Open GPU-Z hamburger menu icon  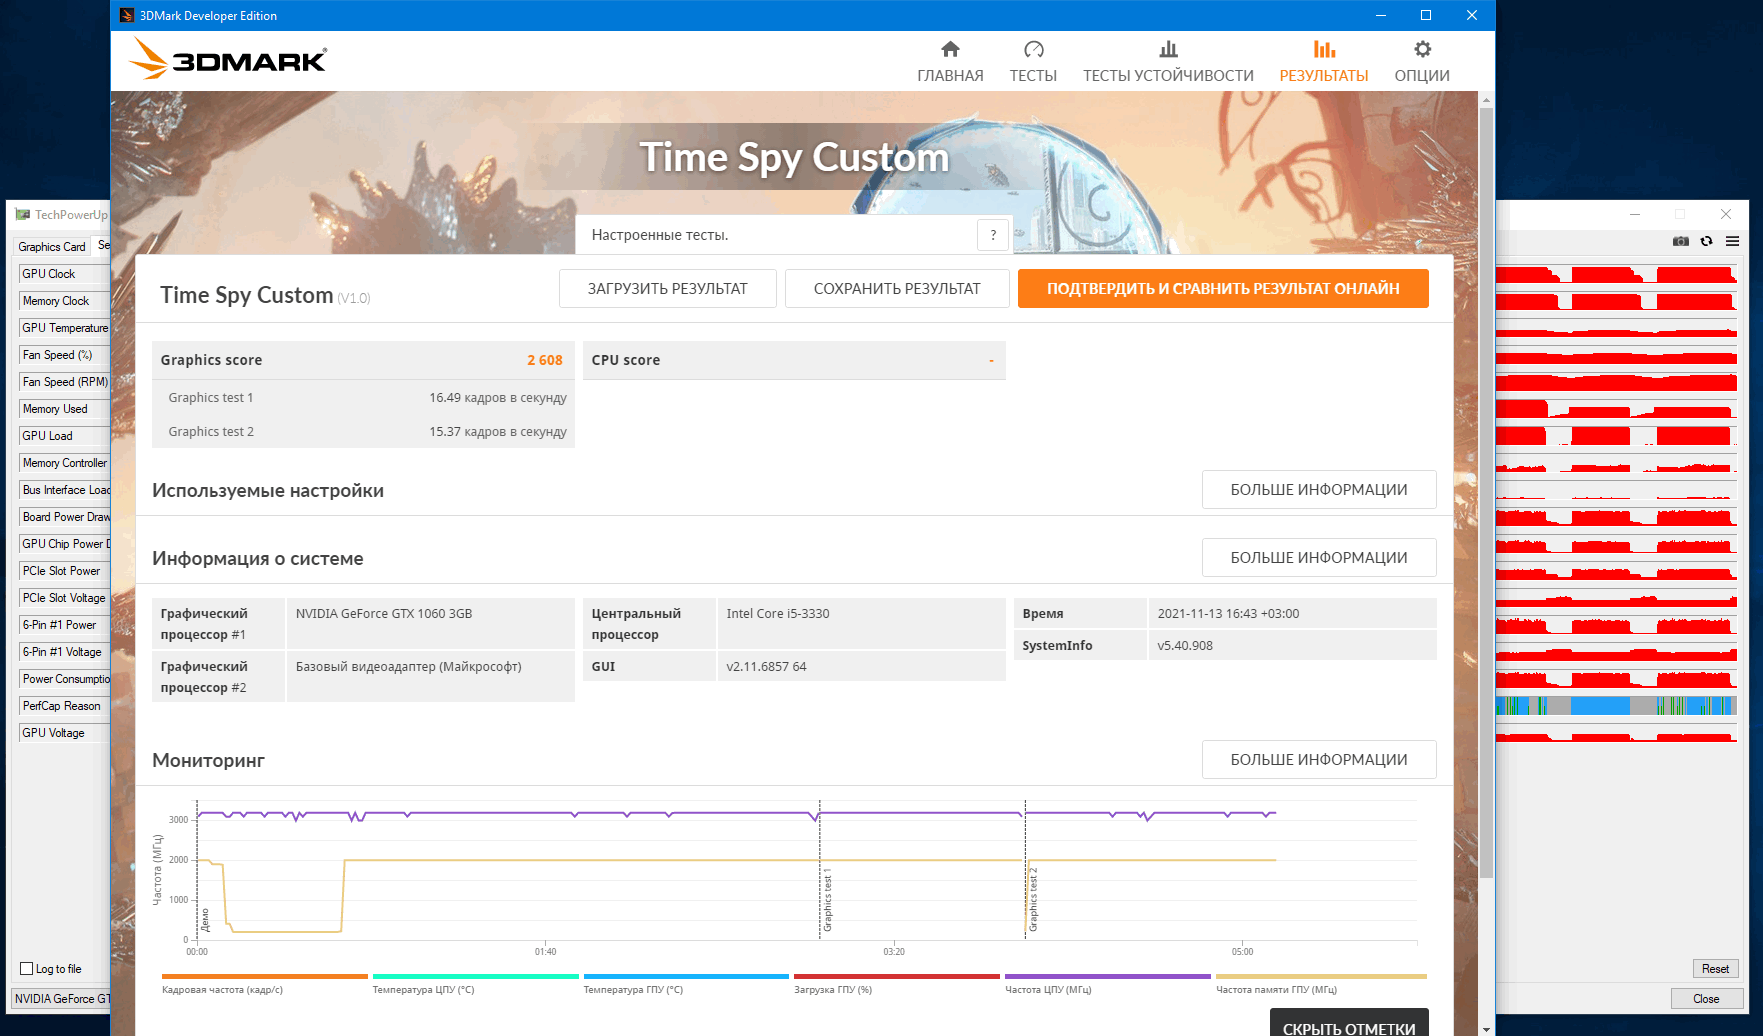pos(1732,241)
